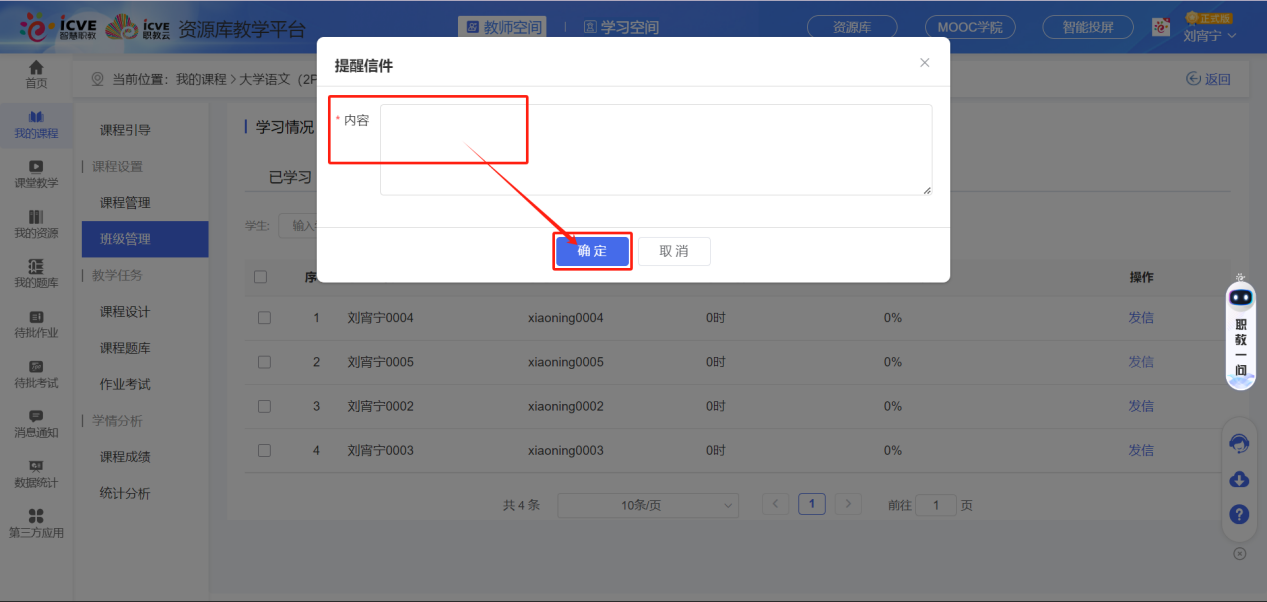This screenshot has width=1267, height=602.
Task: Click the help question mark icon
Action: (1239, 514)
